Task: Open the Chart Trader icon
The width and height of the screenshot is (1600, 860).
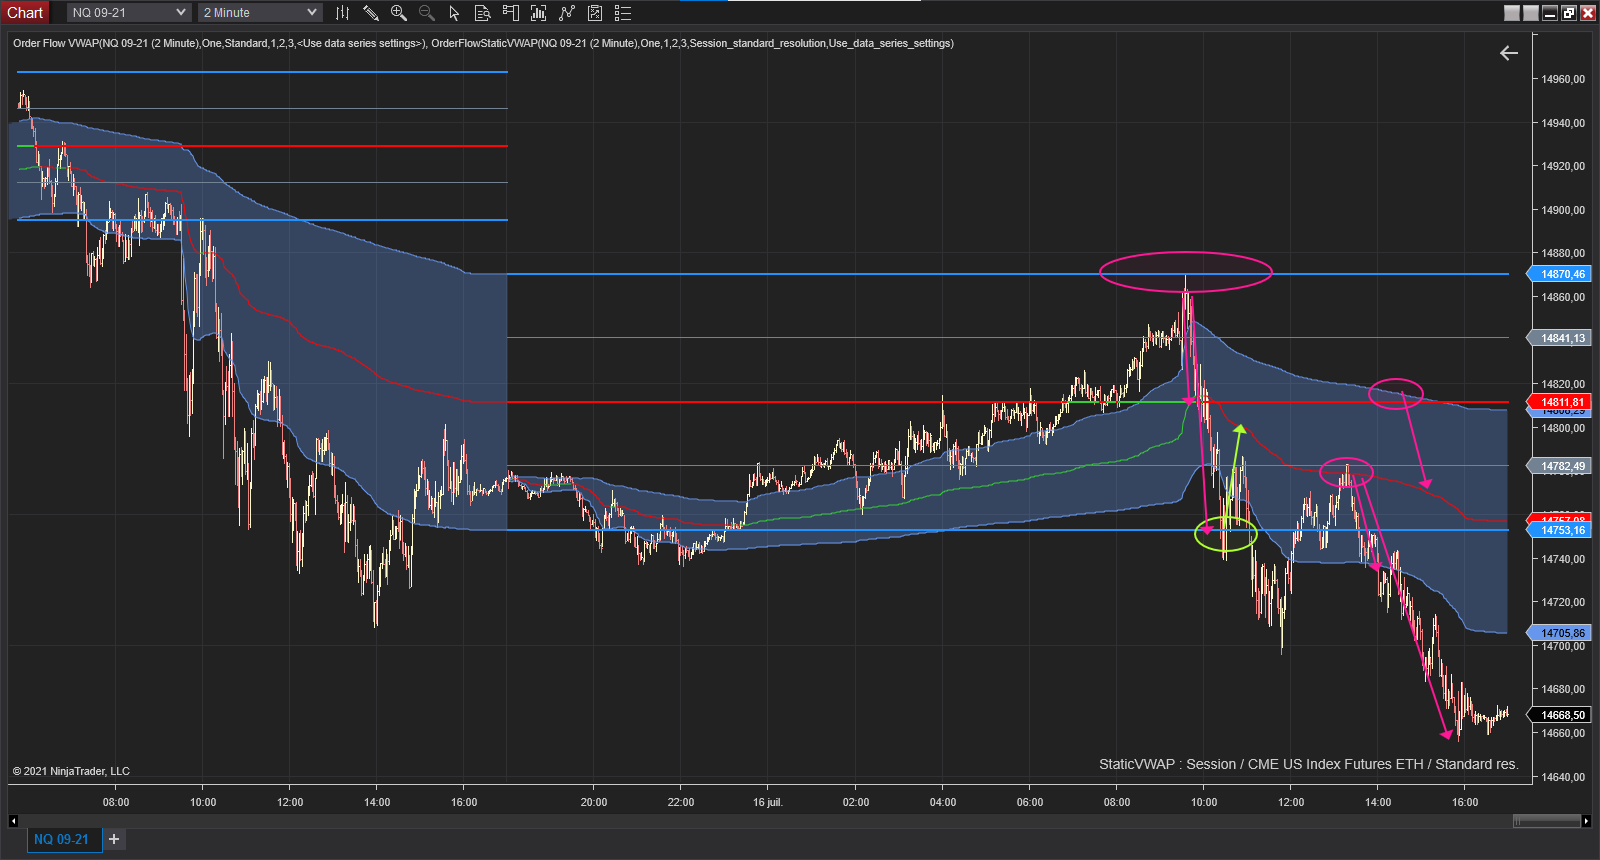Action: click(510, 13)
